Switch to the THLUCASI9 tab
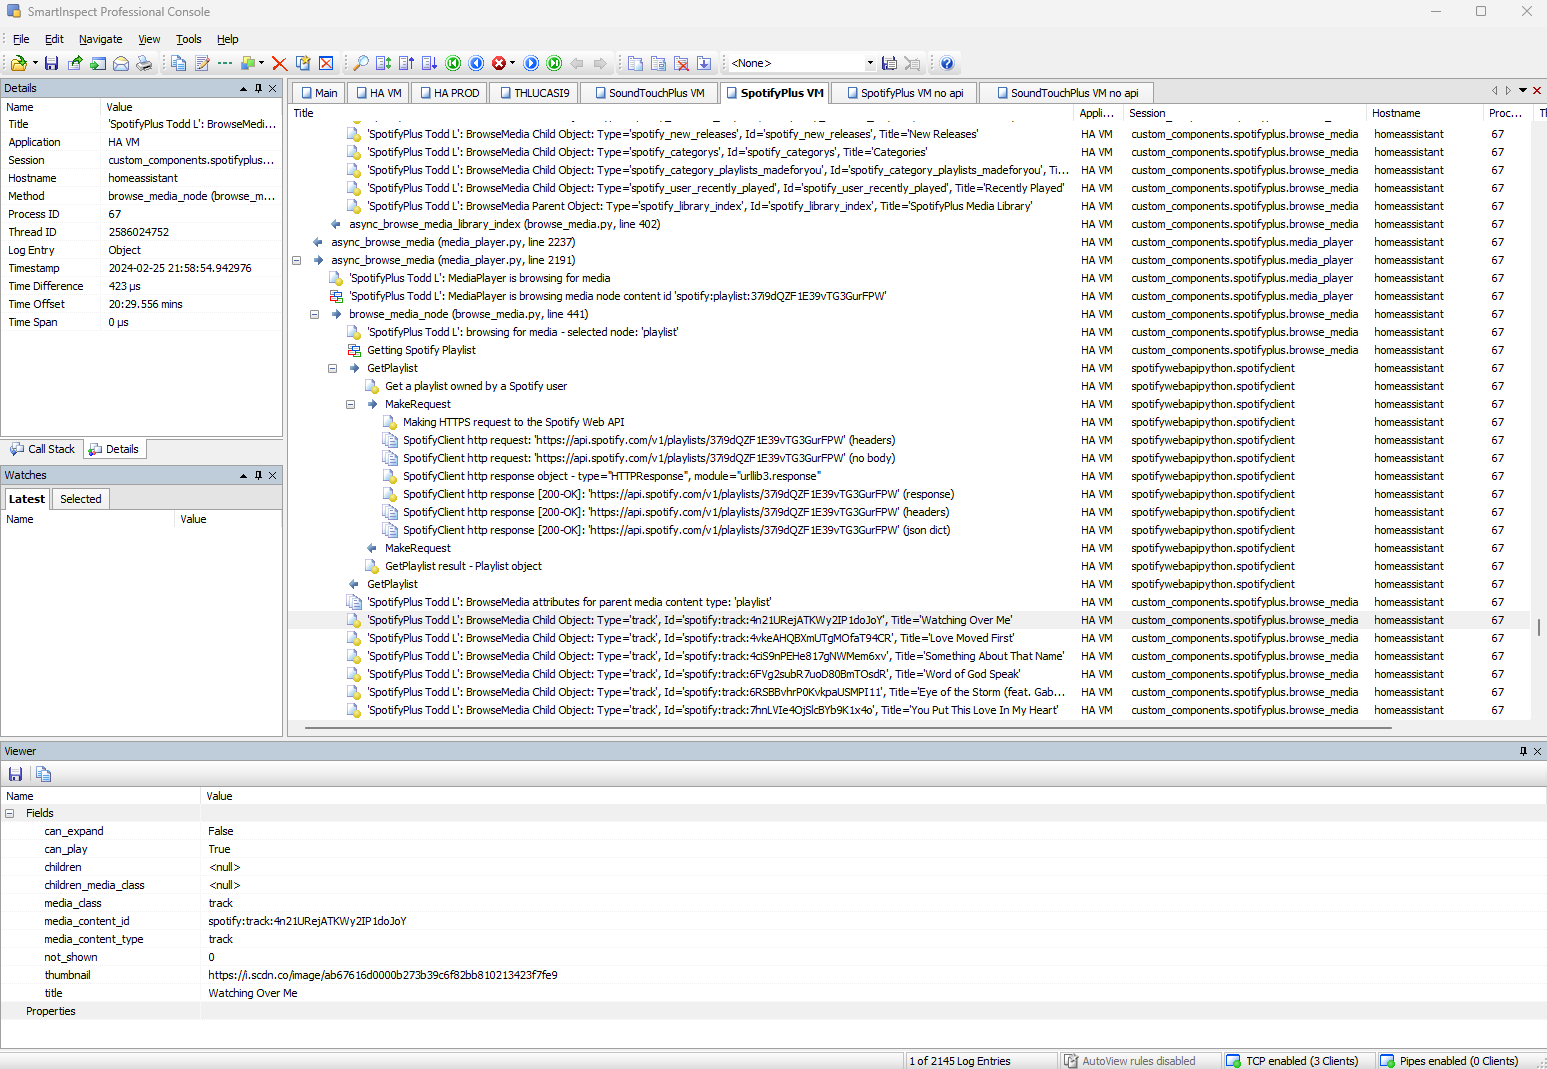Screen dimensions: 1547x1069 (x=534, y=93)
